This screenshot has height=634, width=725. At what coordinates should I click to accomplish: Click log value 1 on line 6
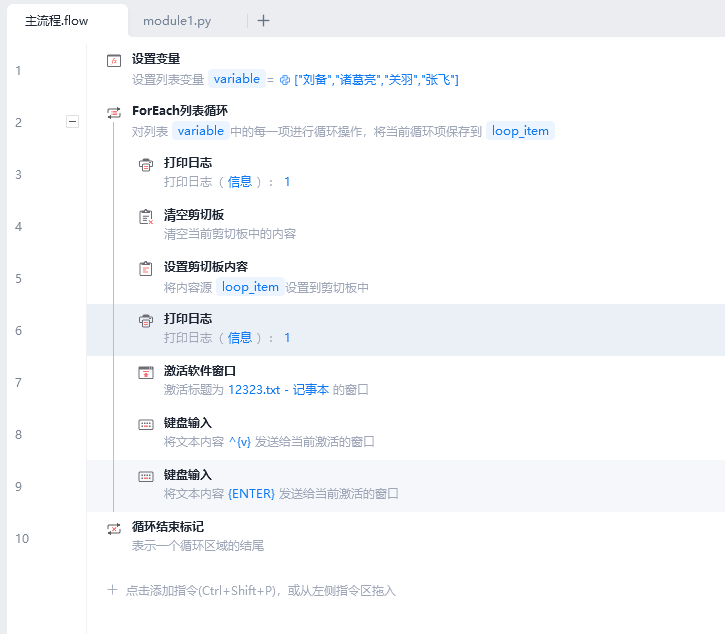click(x=287, y=338)
